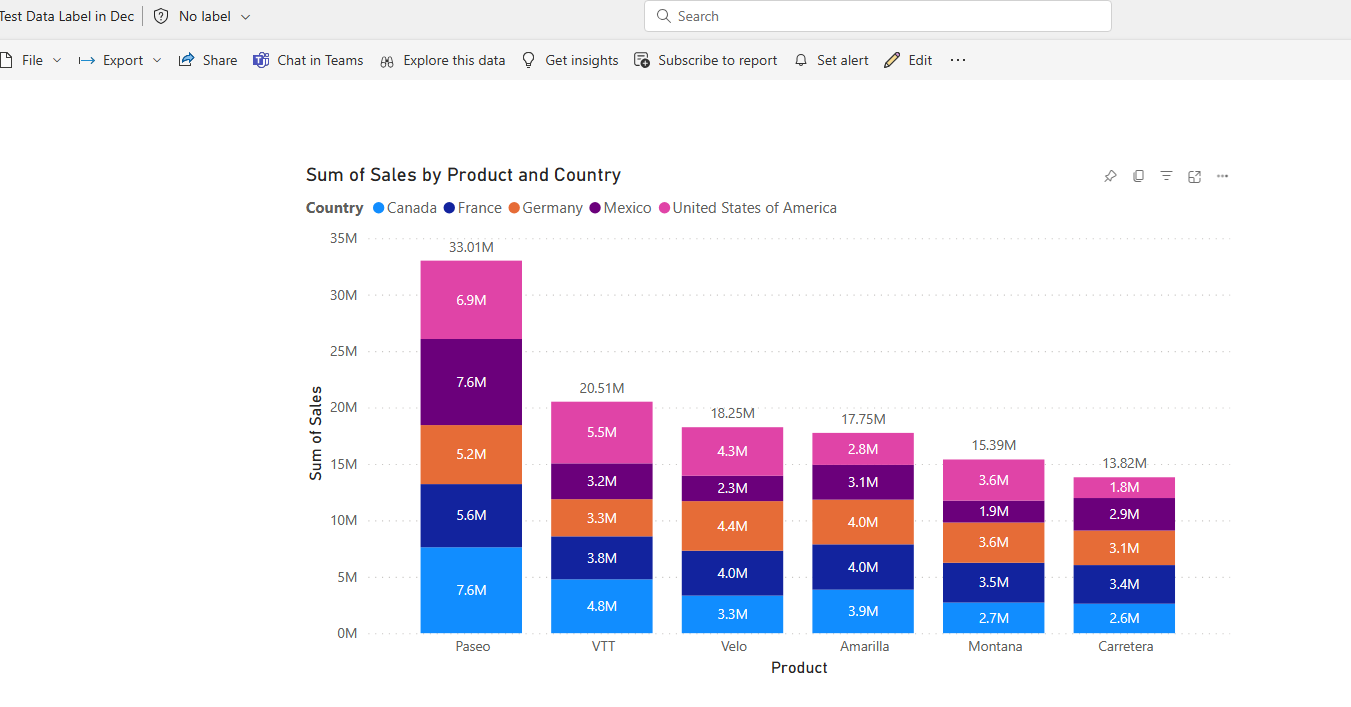Click the sensitivity shield icon
The height and width of the screenshot is (707, 1351).
coord(161,16)
